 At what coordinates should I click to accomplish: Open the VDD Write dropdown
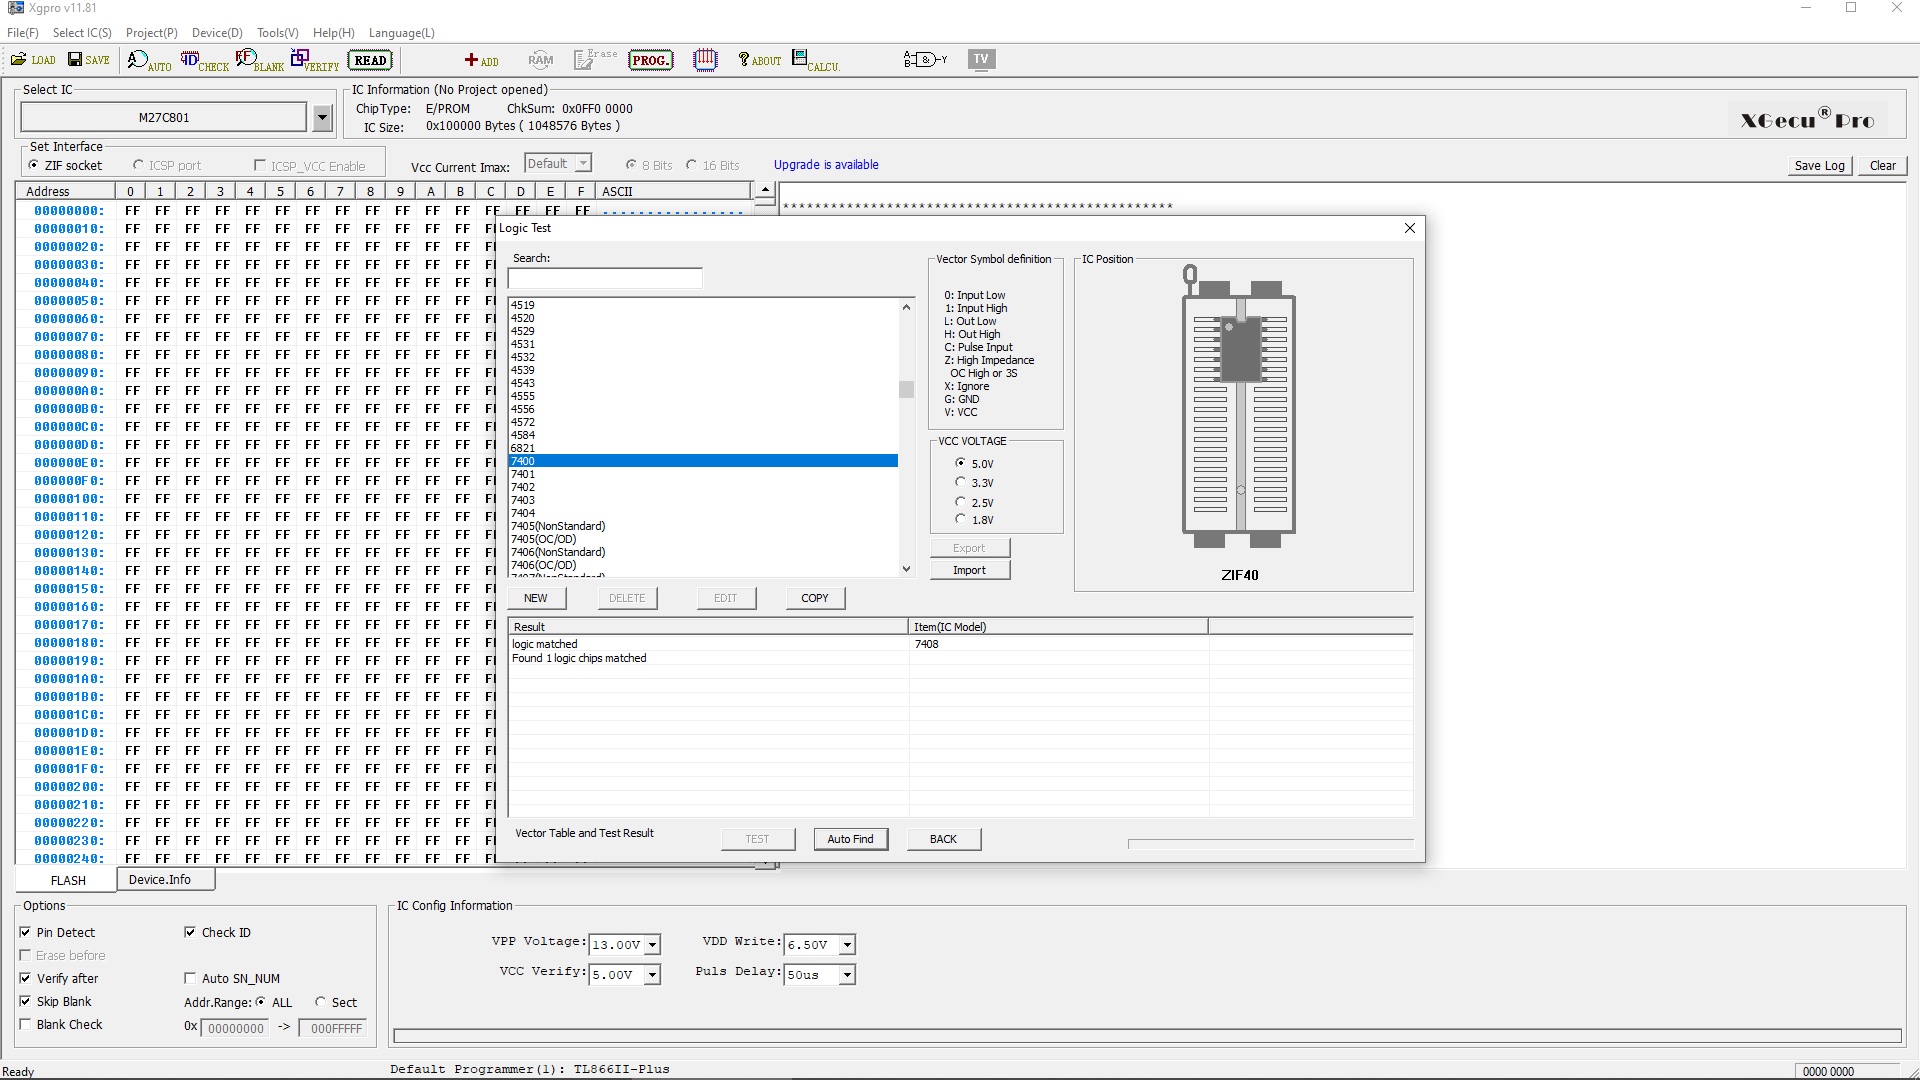pyautogui.click(x=847, y=945)
